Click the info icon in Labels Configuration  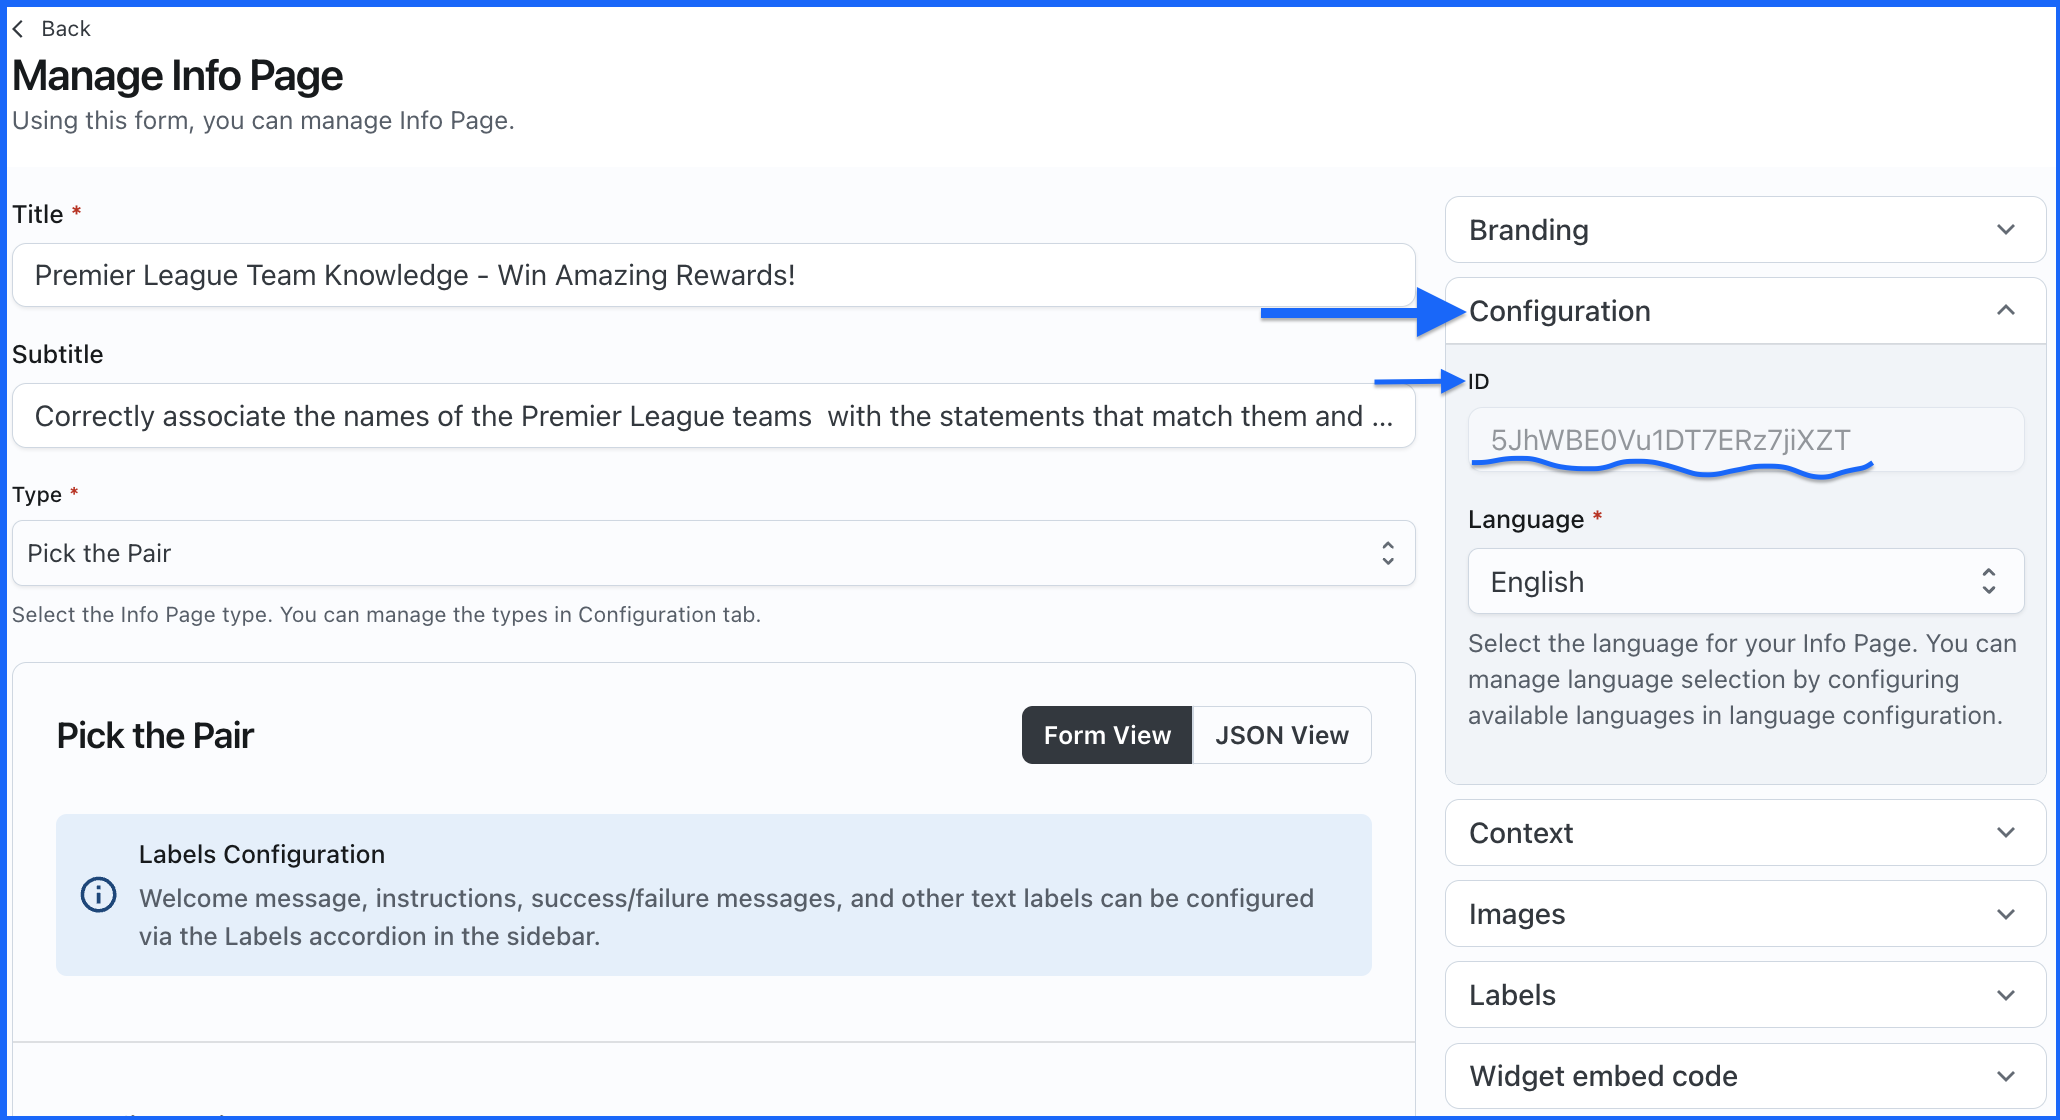tap(98, 894)
